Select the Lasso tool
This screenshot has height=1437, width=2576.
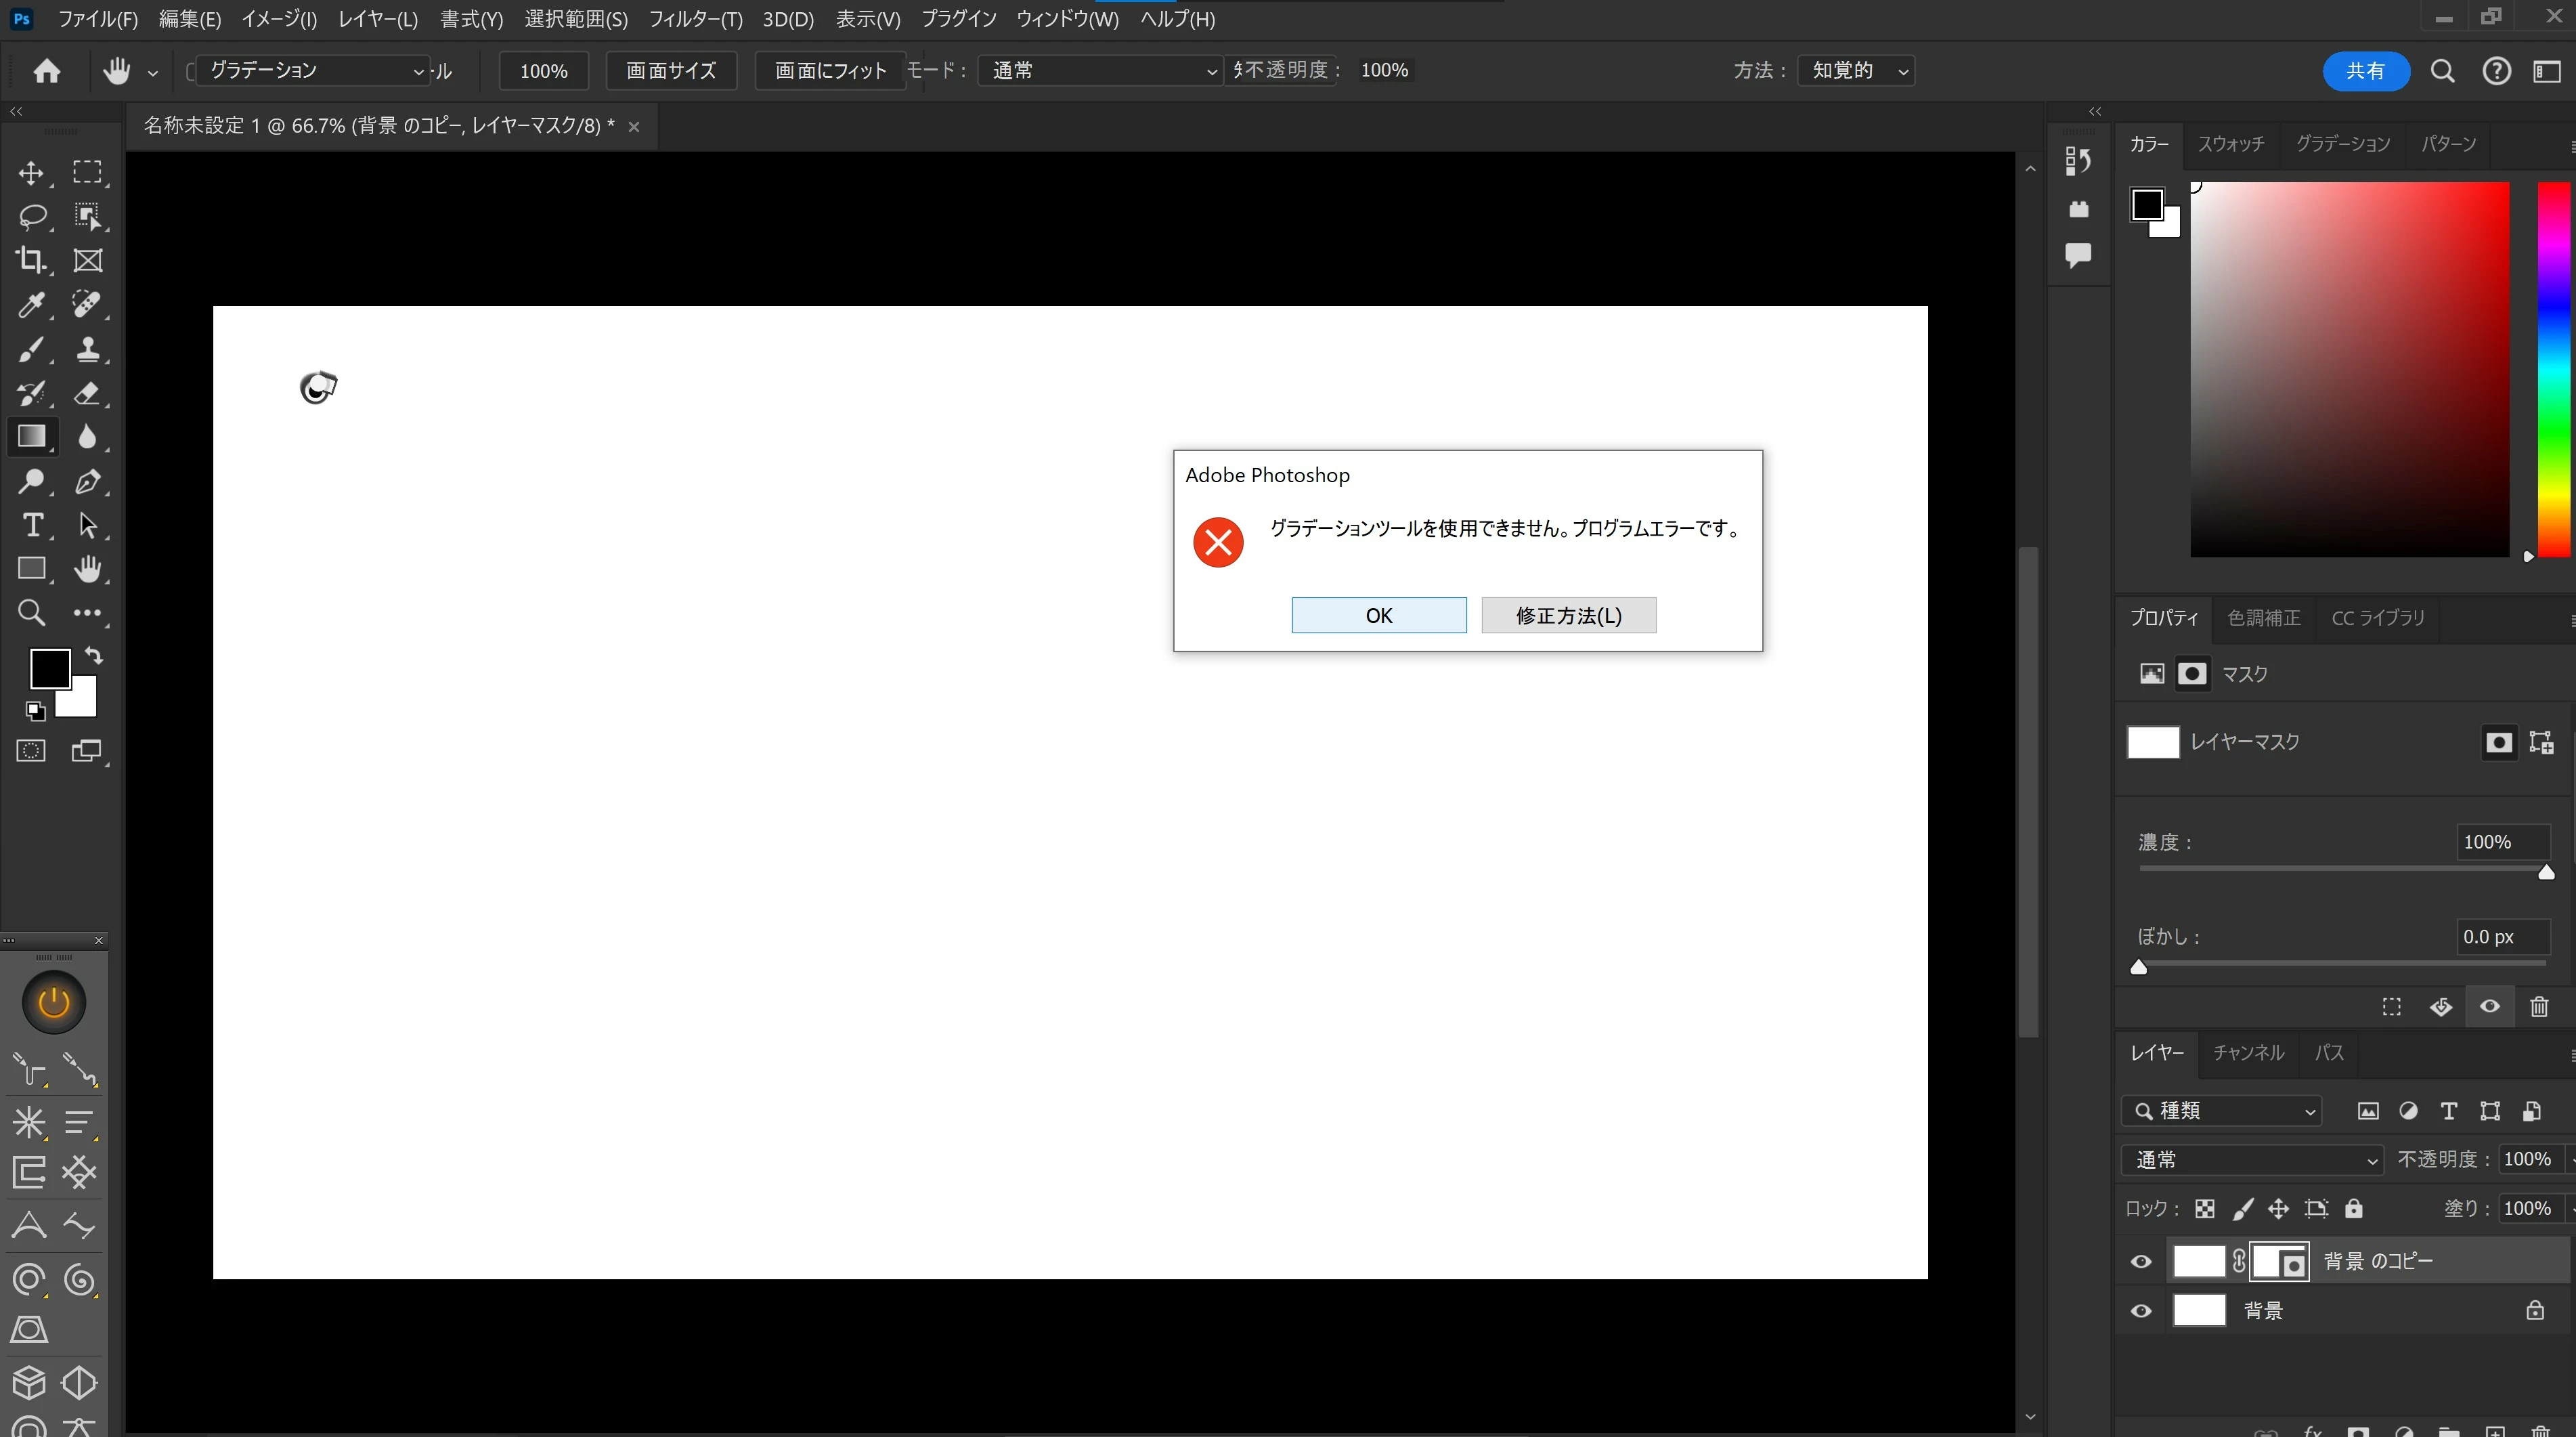(31, 217)
